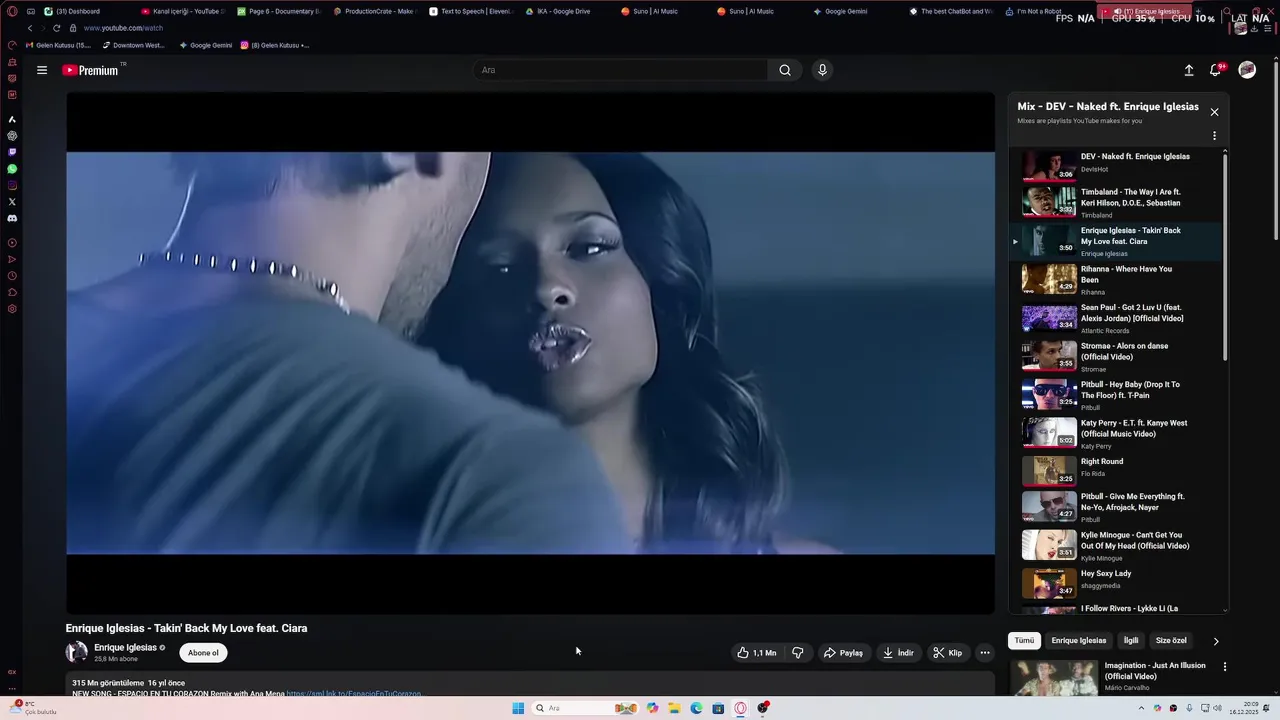Switch to the IKA Google Drive tab
Image resolution: width=1280 pixels, height=720 pixels.
click(x=566, y=11)
